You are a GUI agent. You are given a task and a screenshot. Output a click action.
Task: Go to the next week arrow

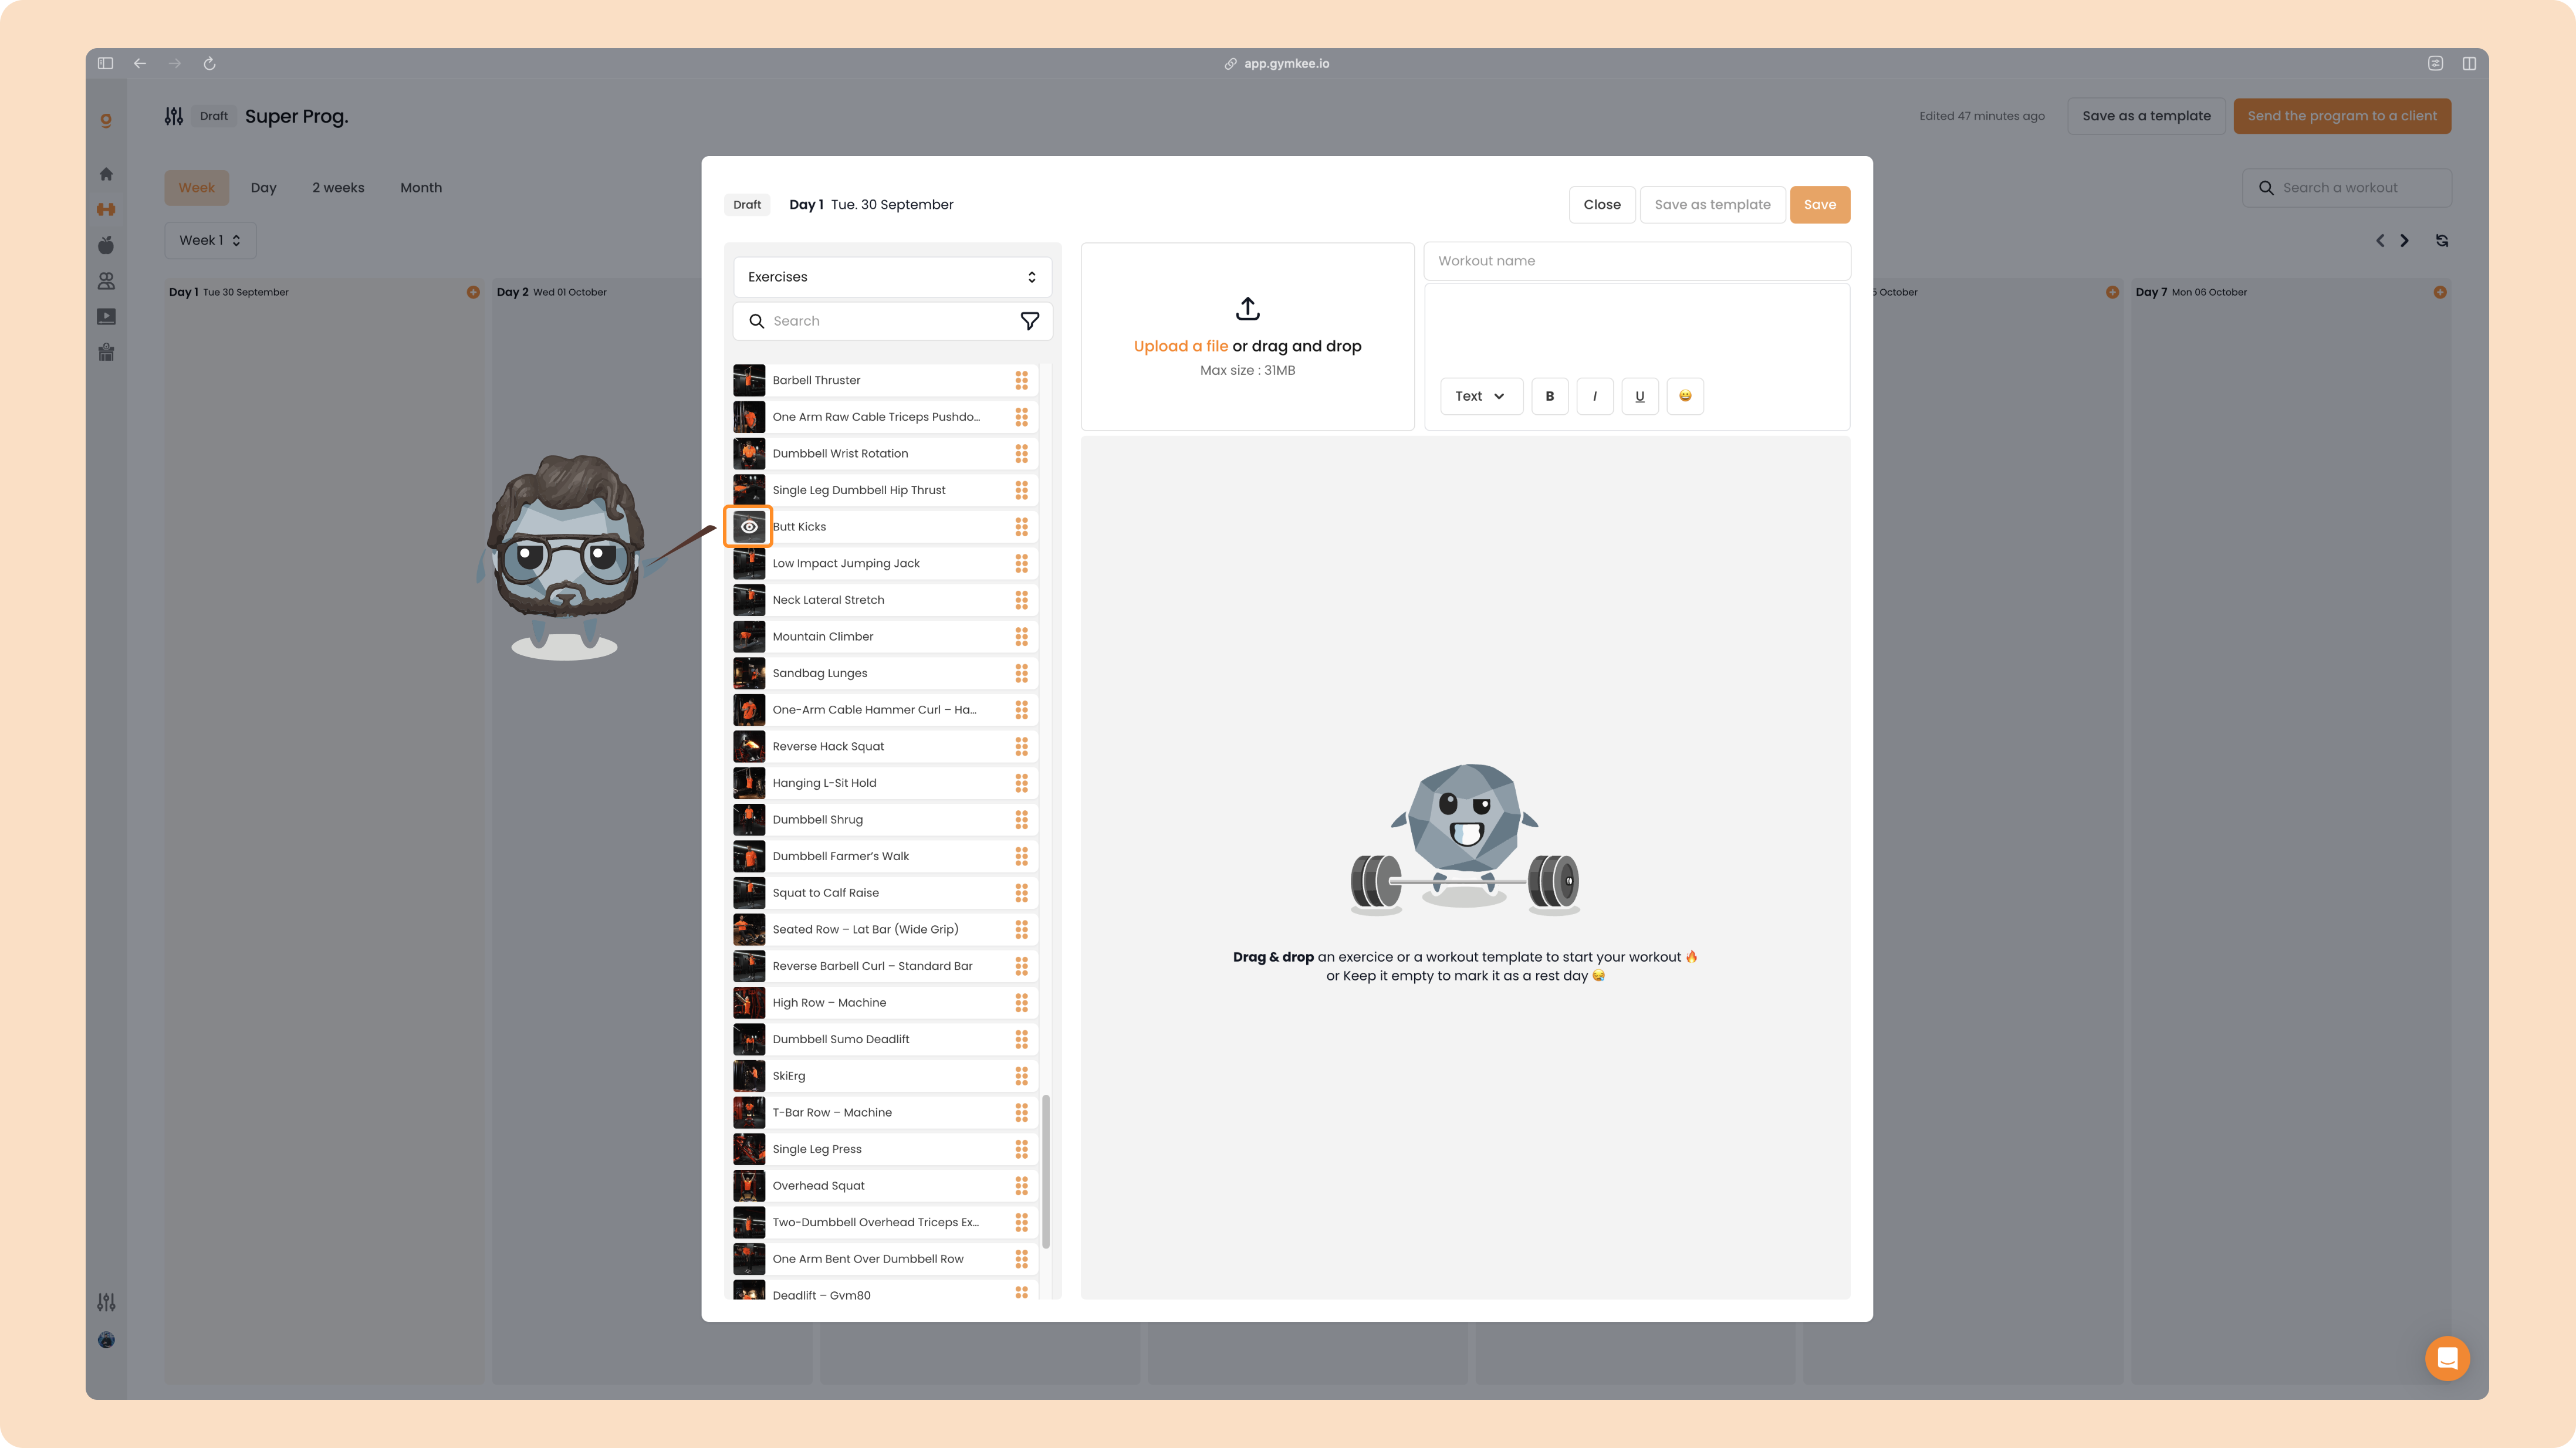[x=2404, y=240]
